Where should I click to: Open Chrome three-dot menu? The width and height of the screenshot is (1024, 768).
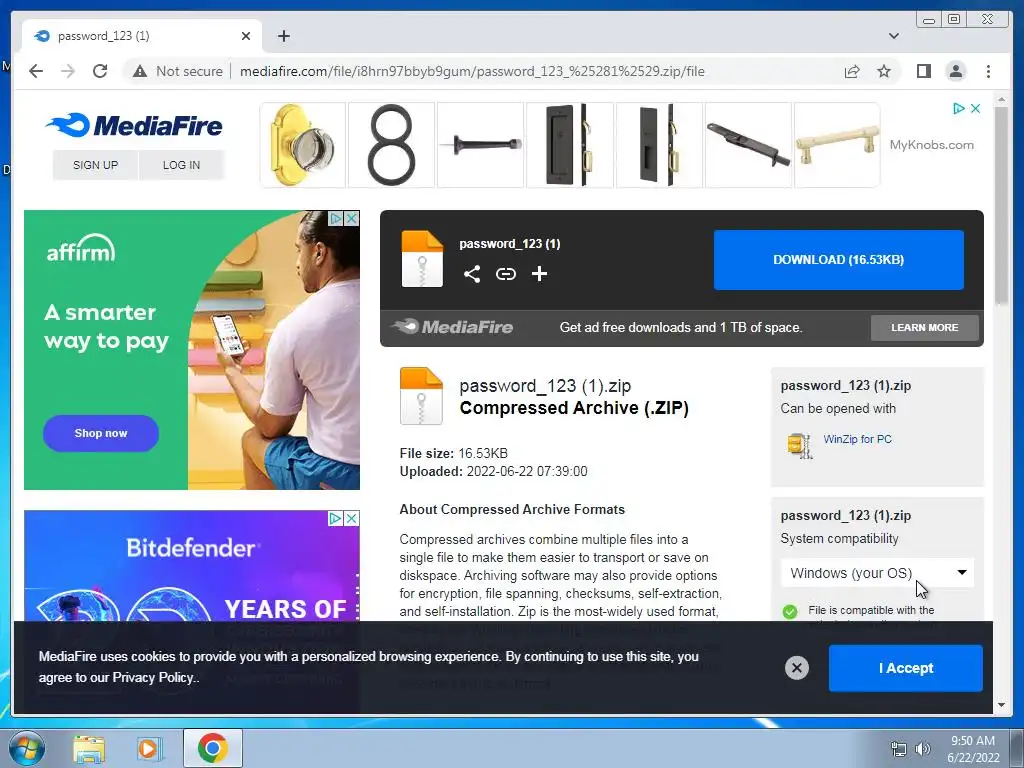pos(988,71)
